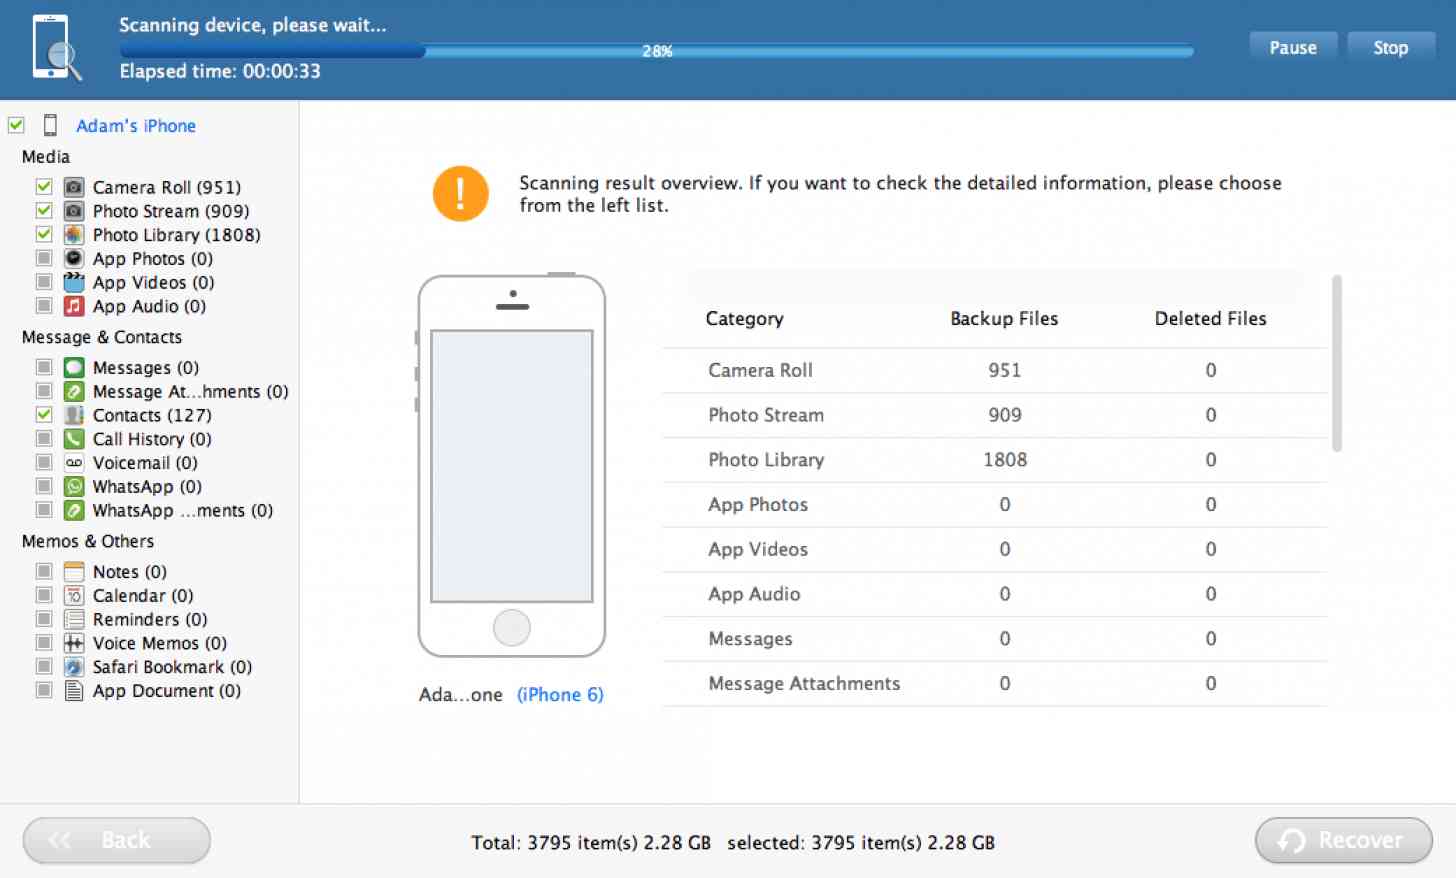The height and width of the screenshot is (878, 1456).
Task: Click the Messages speech bubble icon
Action: coord(74,367)
